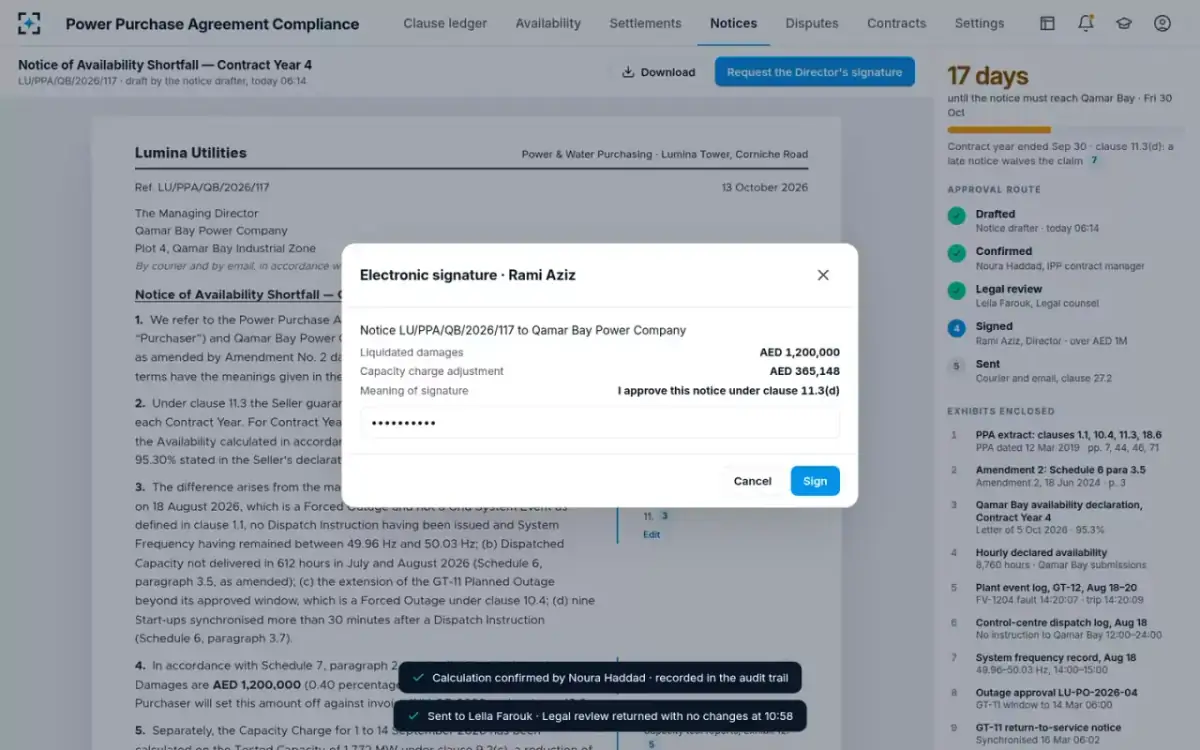1200x750 pixels.
Task: Open the Contracts tab
Action: pos(896,23)
